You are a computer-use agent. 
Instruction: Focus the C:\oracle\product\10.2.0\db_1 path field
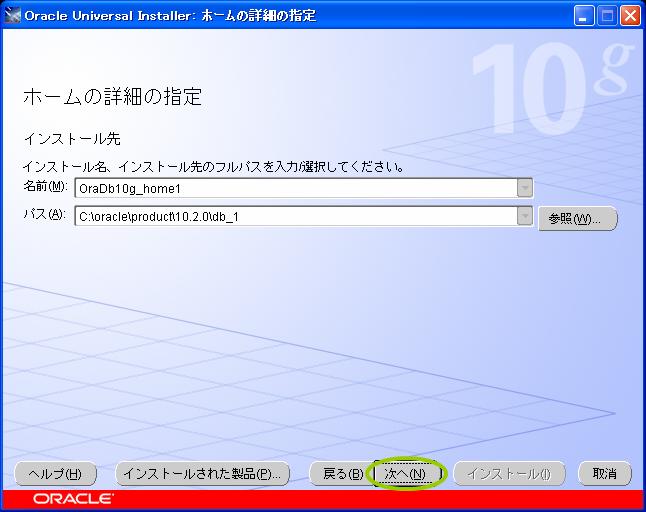[x=296, y=216]
